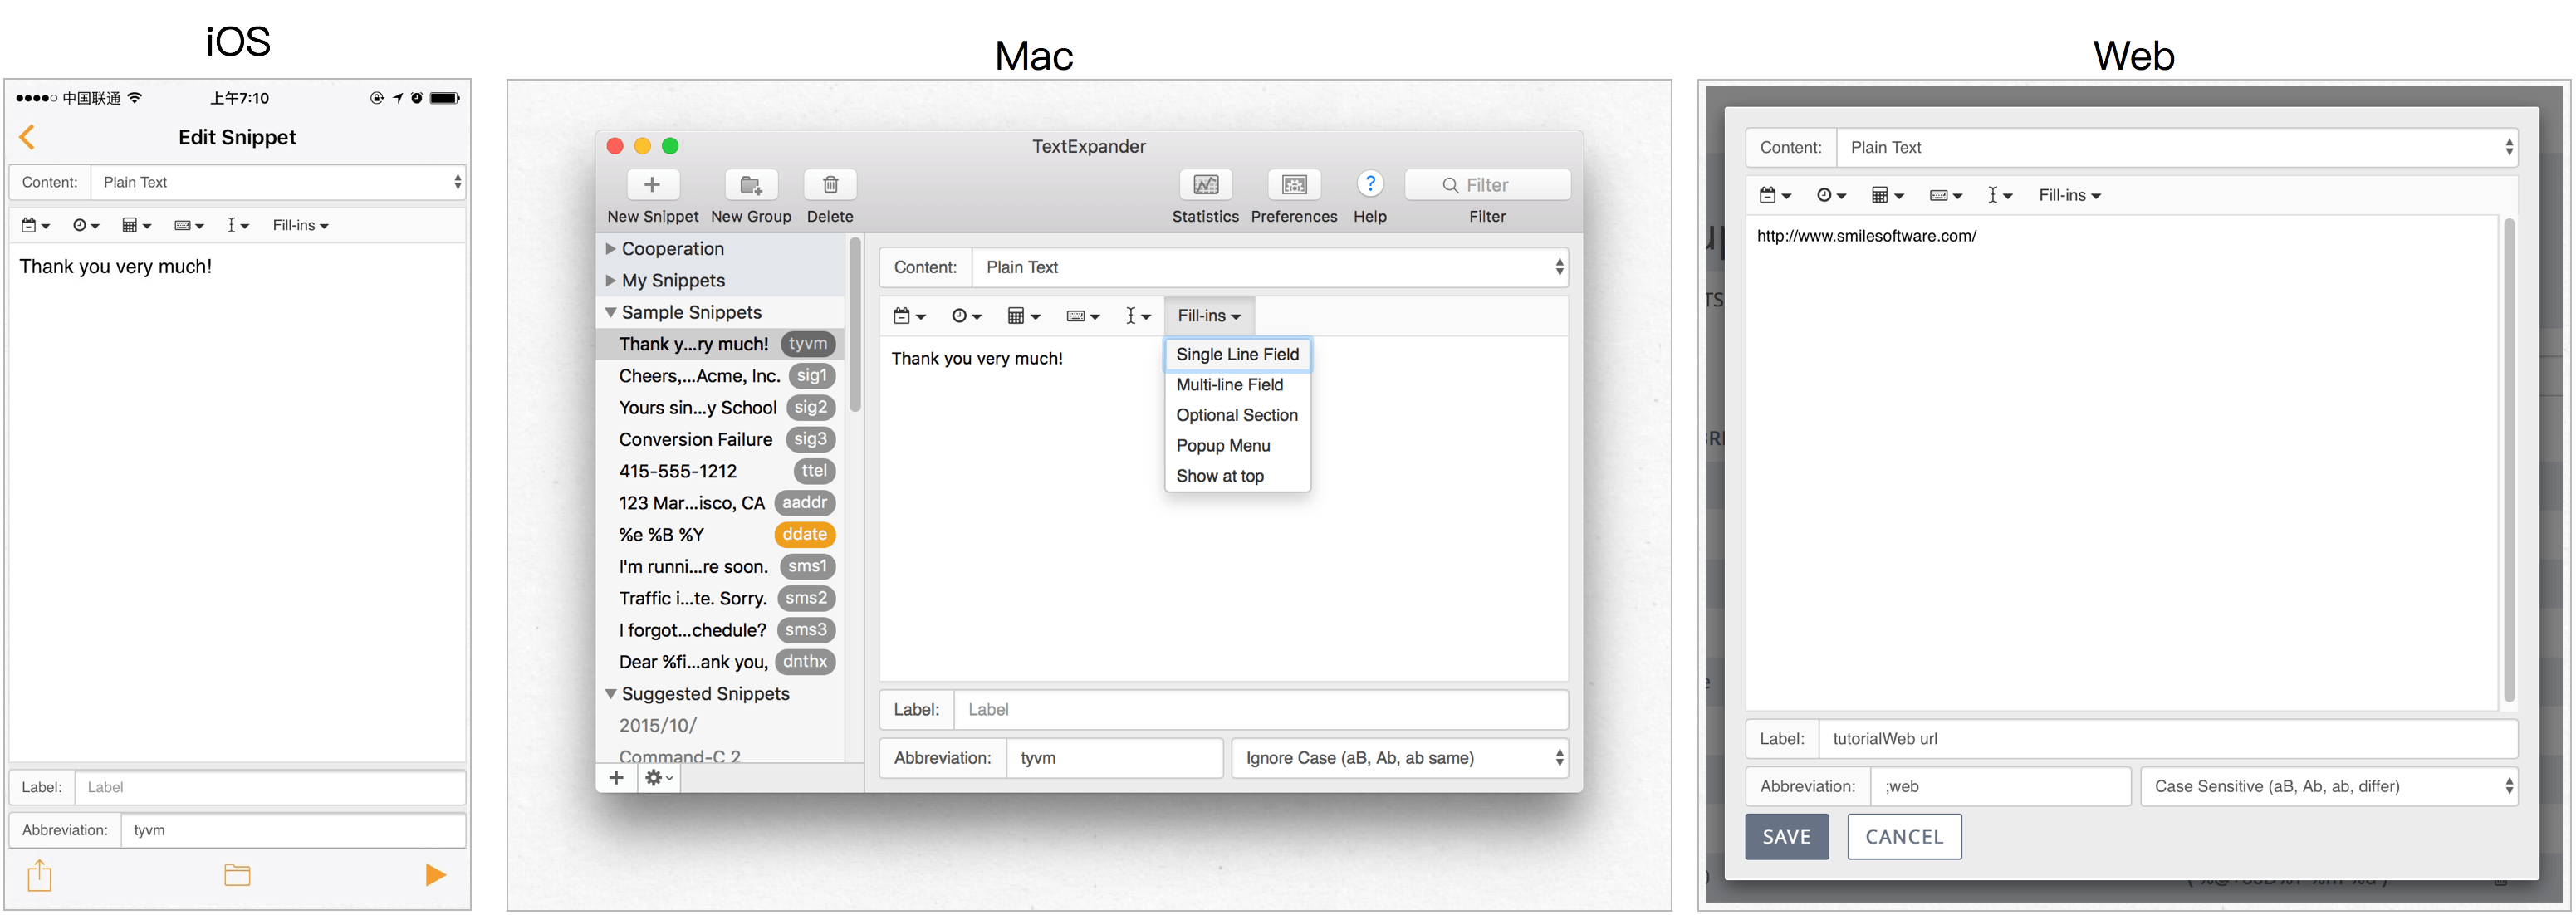Viewport: 2576px width, 915px height.
Task: Click the Mac Abbreviation field with tyvm
Action: pos(1114,759)
